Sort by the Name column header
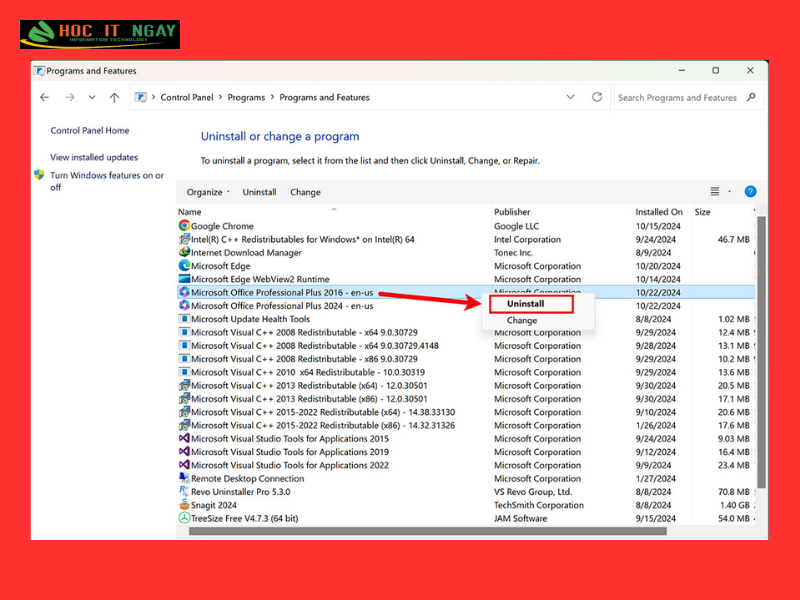 coord(190,212)
